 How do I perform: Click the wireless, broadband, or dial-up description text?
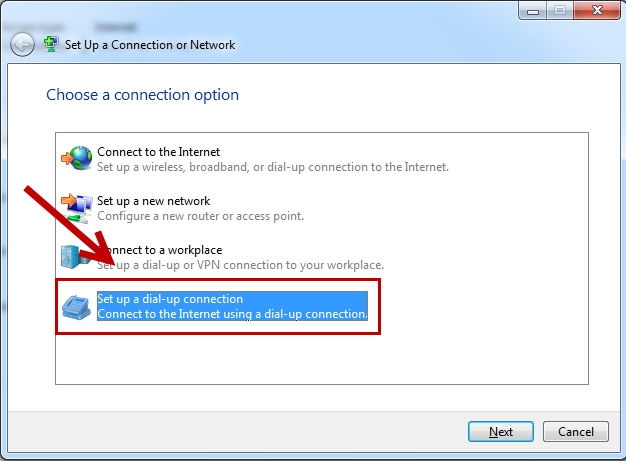273,167
